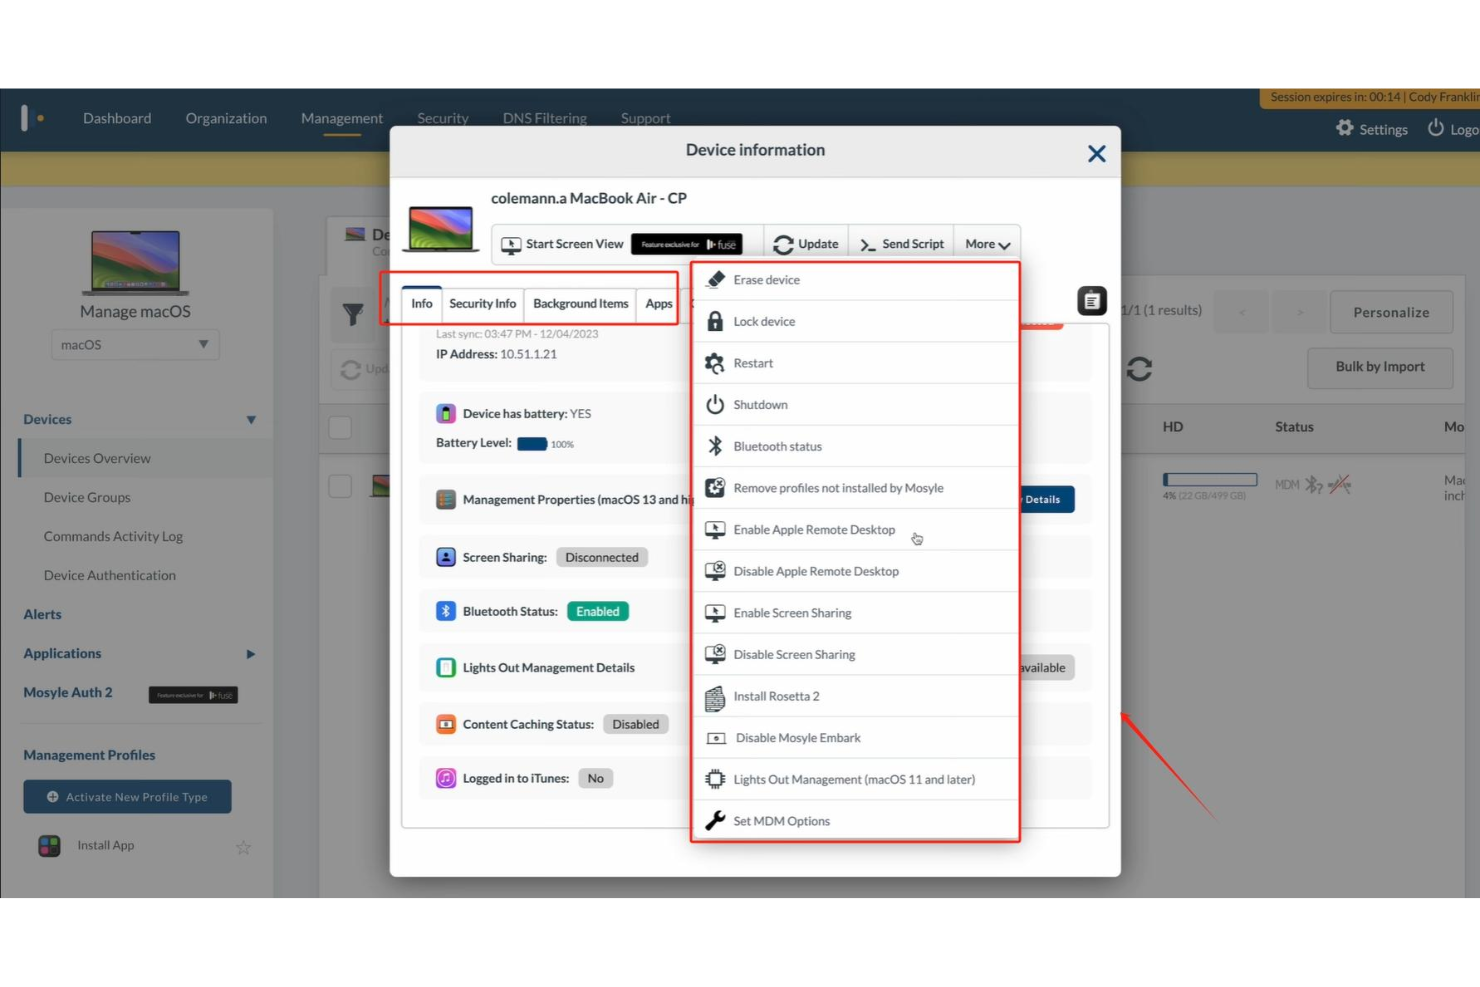Click the MacBook thumbnail in Device information
This screenshot has height=987, width=1480.
coord(441,229)
